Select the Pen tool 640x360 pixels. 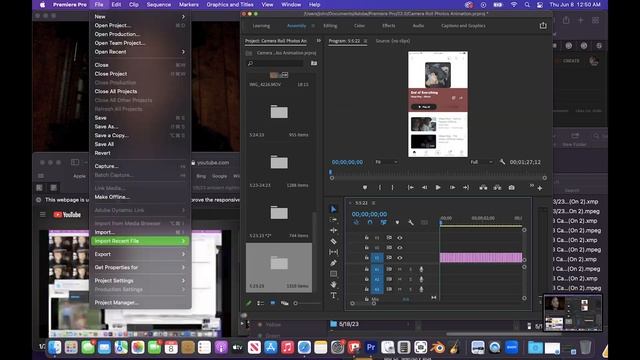333,263
